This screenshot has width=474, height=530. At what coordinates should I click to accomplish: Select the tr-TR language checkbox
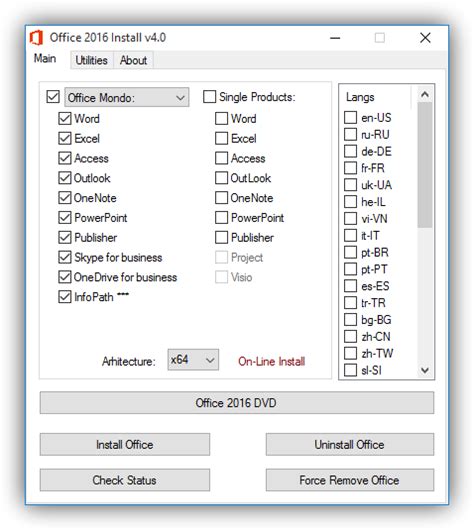[x=351, y=303]
